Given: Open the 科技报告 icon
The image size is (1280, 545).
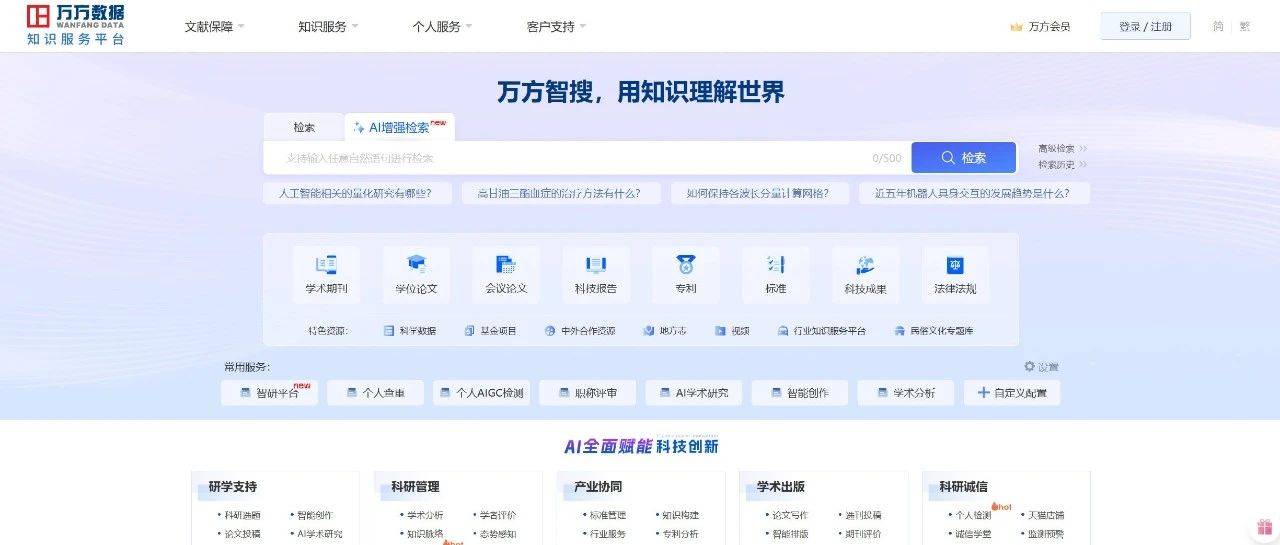Looking at the screenshot, I should point(596,265).
